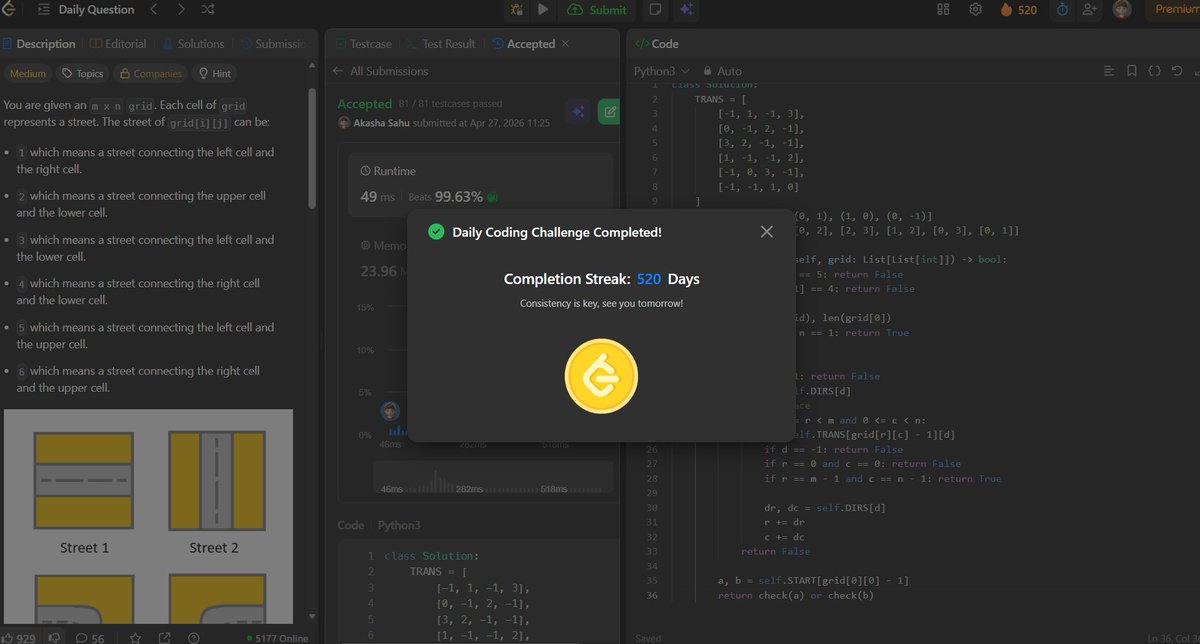Toggle the Auto lock setting

(x=722, y=71)
